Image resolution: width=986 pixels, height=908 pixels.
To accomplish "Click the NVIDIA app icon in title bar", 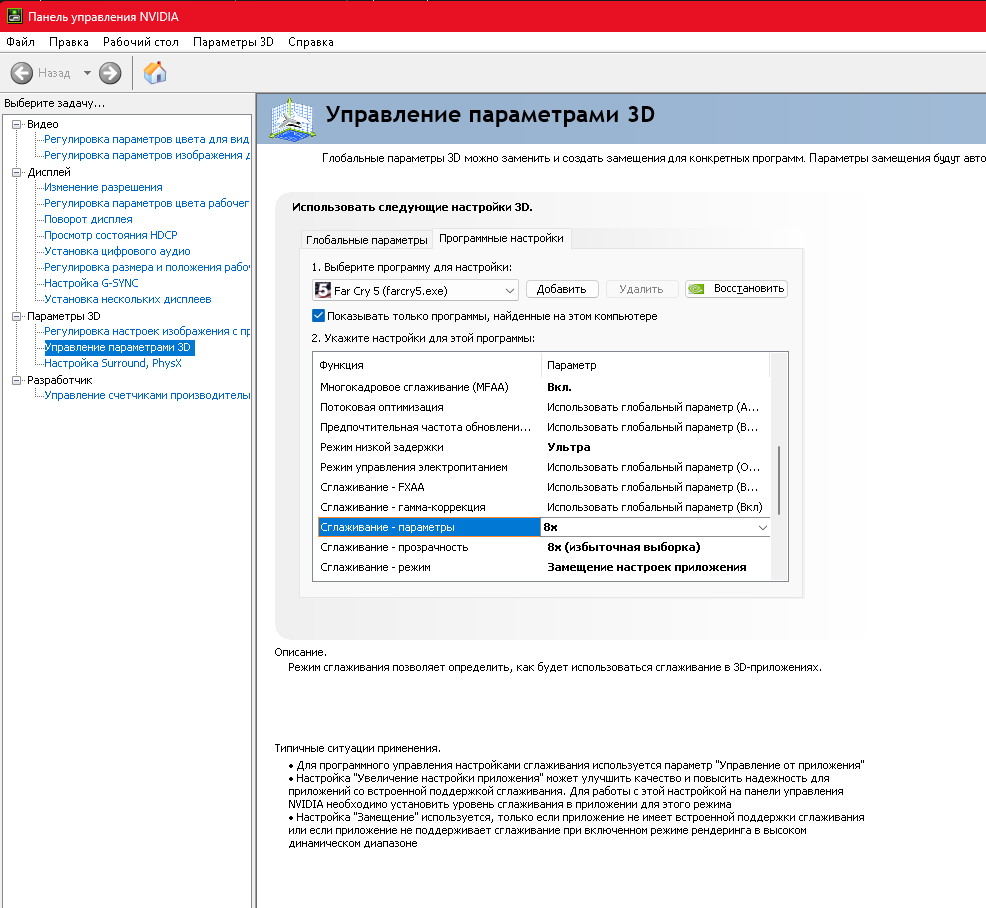I will coord(14,16).
